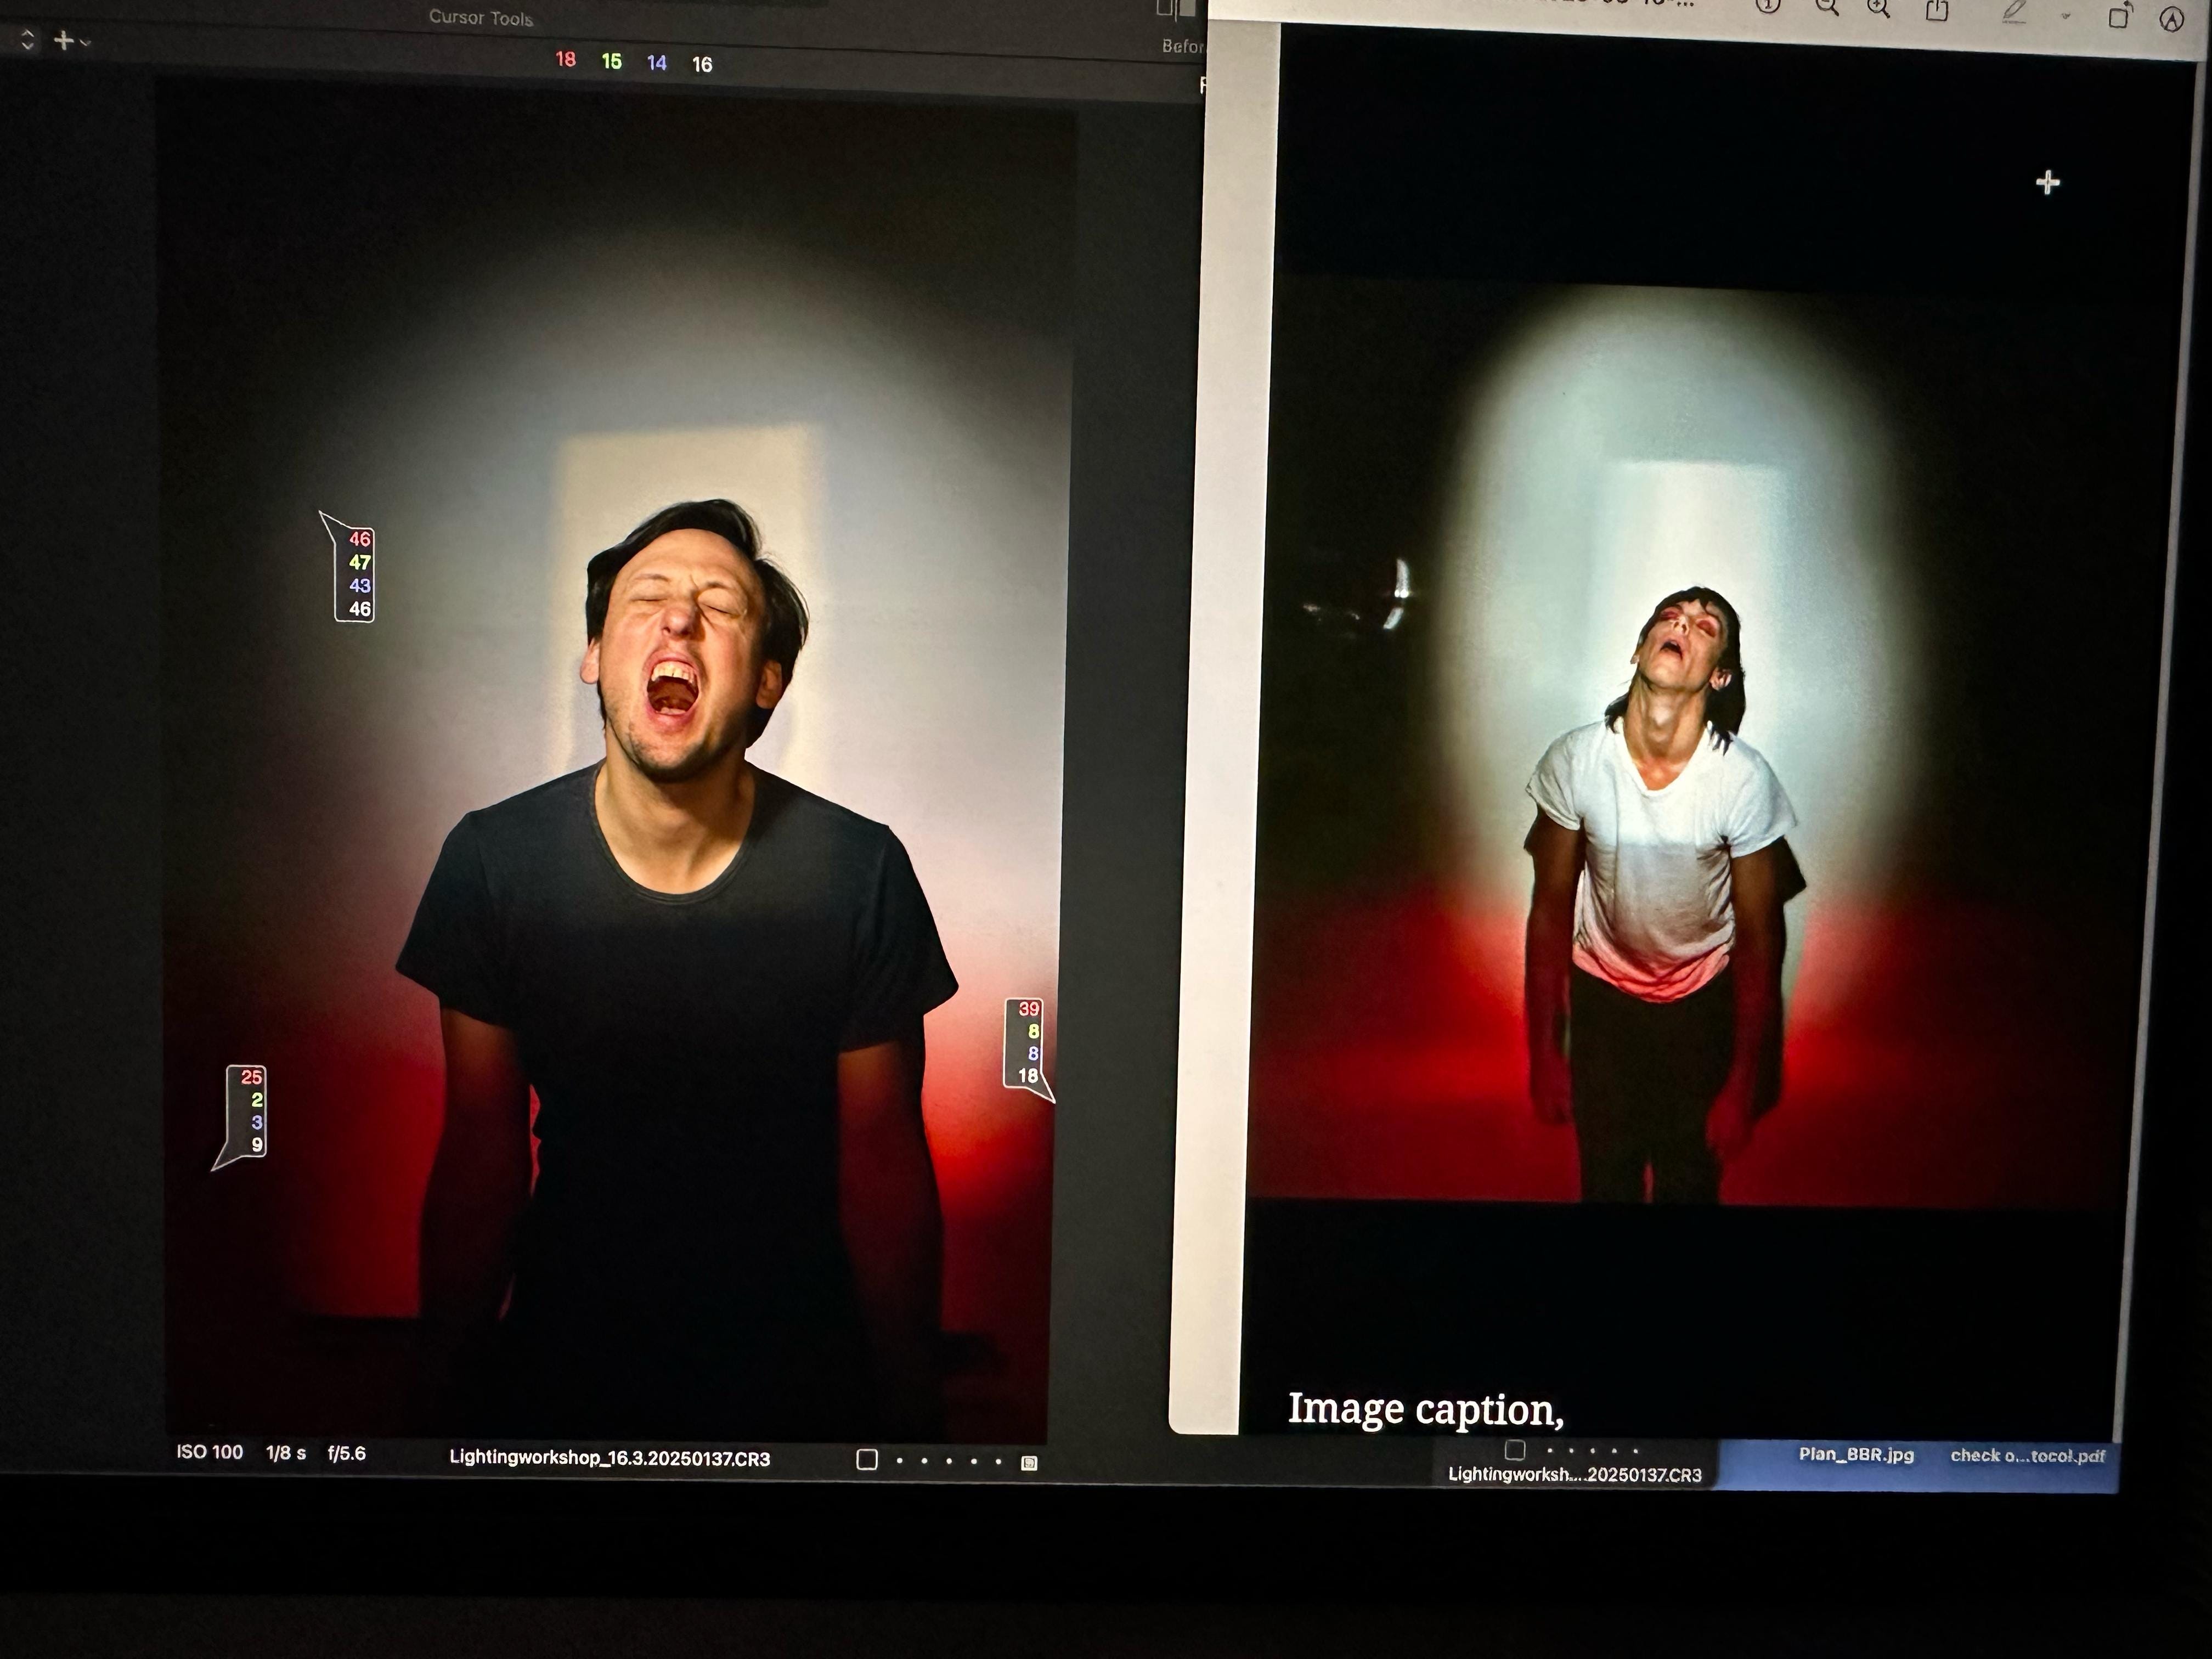Click the Lightingworkshop_16.3.20250137.CR3 filename
Screen dimensions: 2212x1659
[609, 1458]
